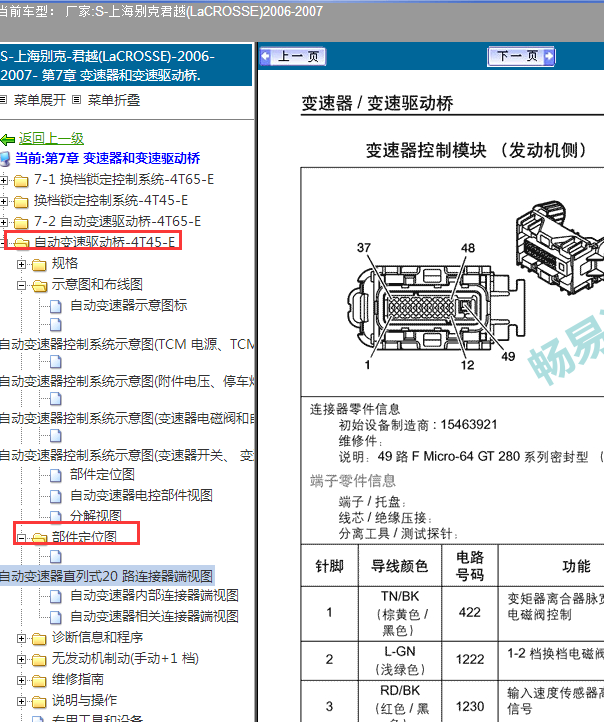The image size is (604, 722).
Task: Go to previous page with 上一页 button
Action: (x=293, y=57)
